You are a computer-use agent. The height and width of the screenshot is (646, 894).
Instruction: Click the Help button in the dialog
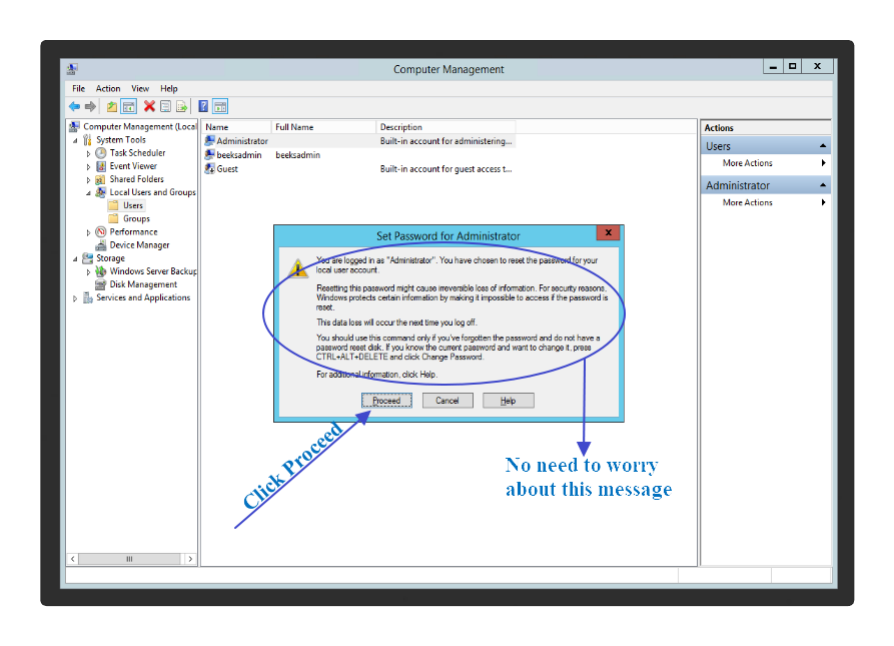click(x=508, y=401)
